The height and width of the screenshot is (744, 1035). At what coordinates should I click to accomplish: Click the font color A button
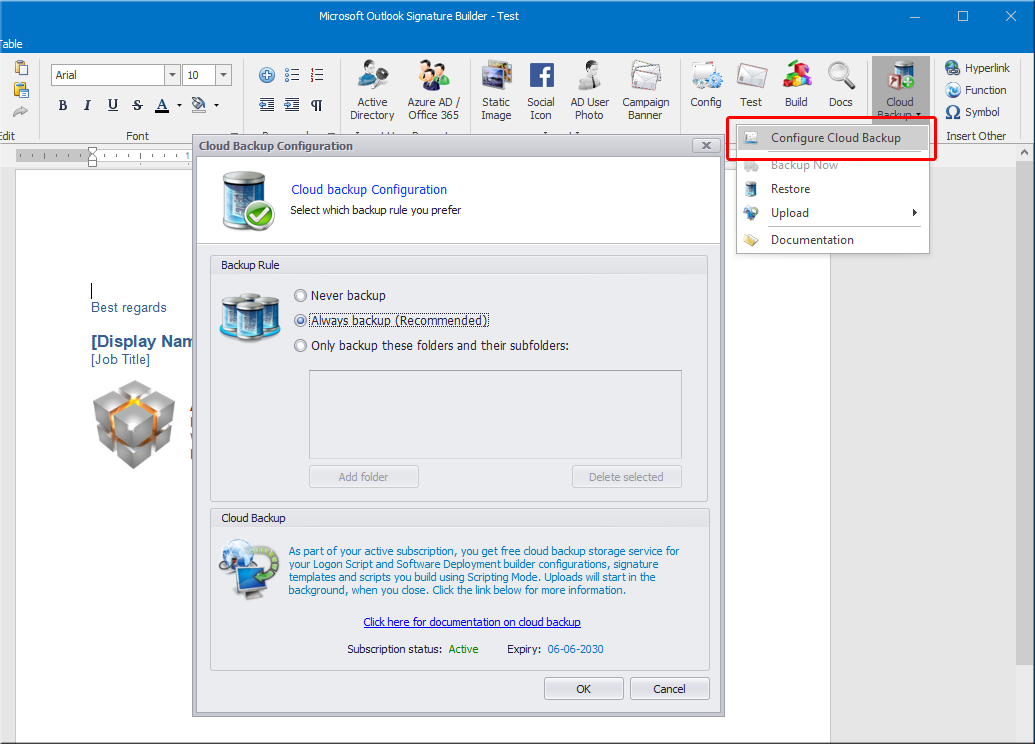pos(162,106)
